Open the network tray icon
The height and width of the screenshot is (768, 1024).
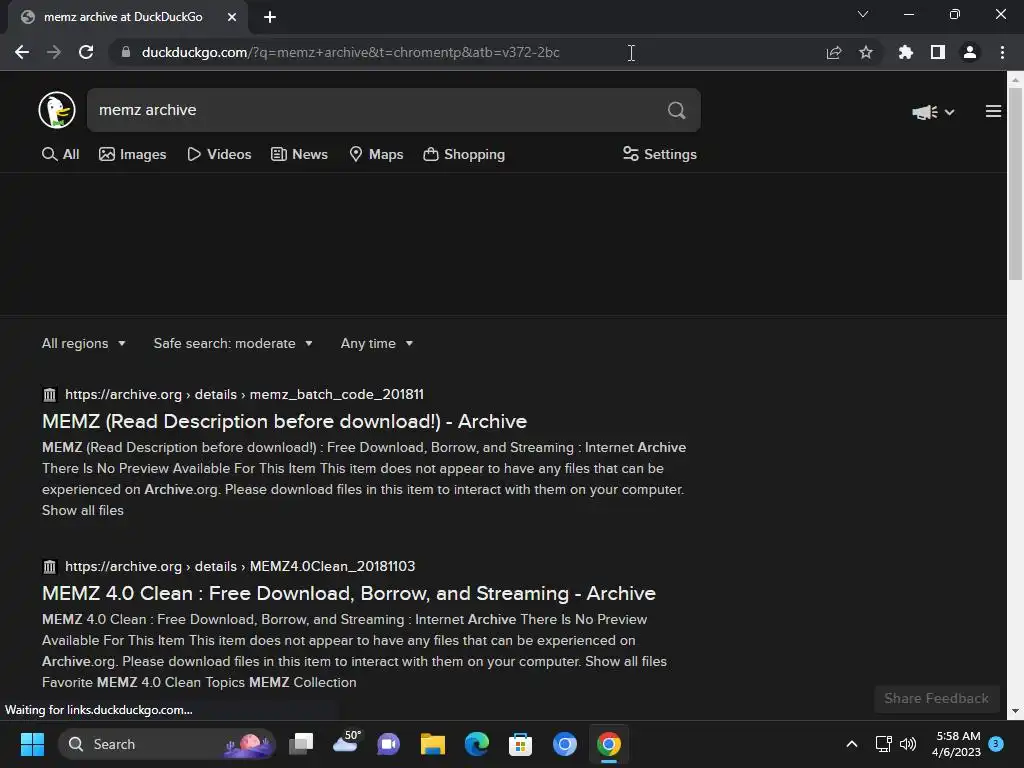tap(884, 744)
